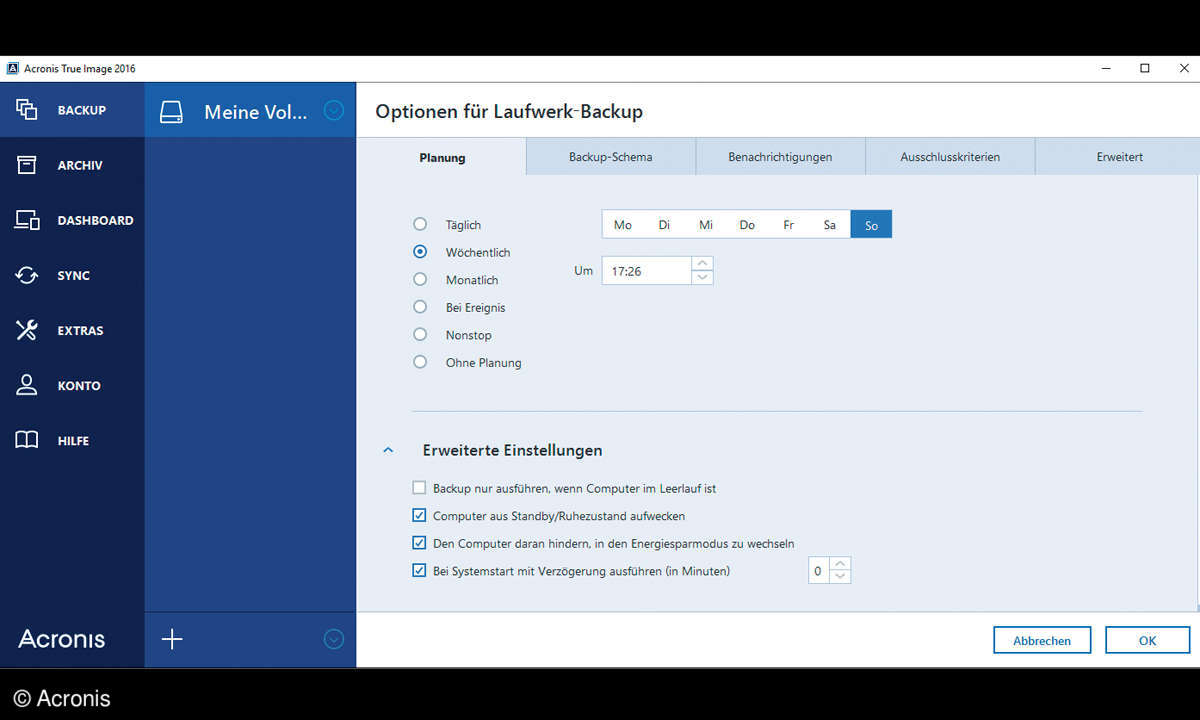Select the Nonstop schedule option
This screenshot has width=1200, height=720.
pos(420,334)
